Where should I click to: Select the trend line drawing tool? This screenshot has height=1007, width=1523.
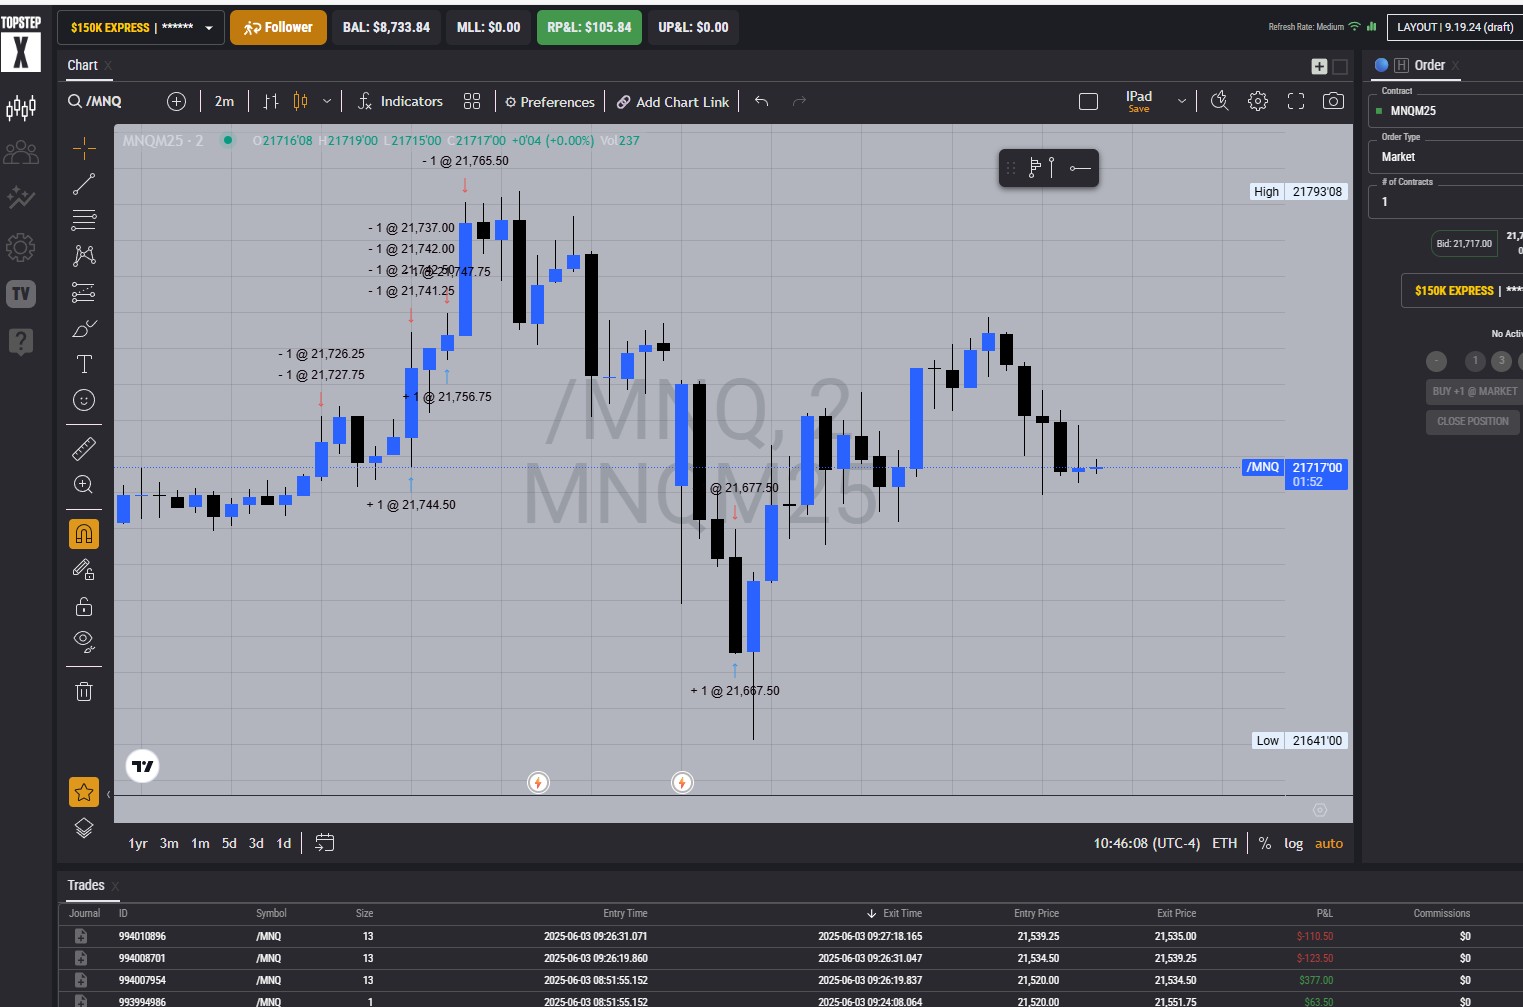(84, 184)
